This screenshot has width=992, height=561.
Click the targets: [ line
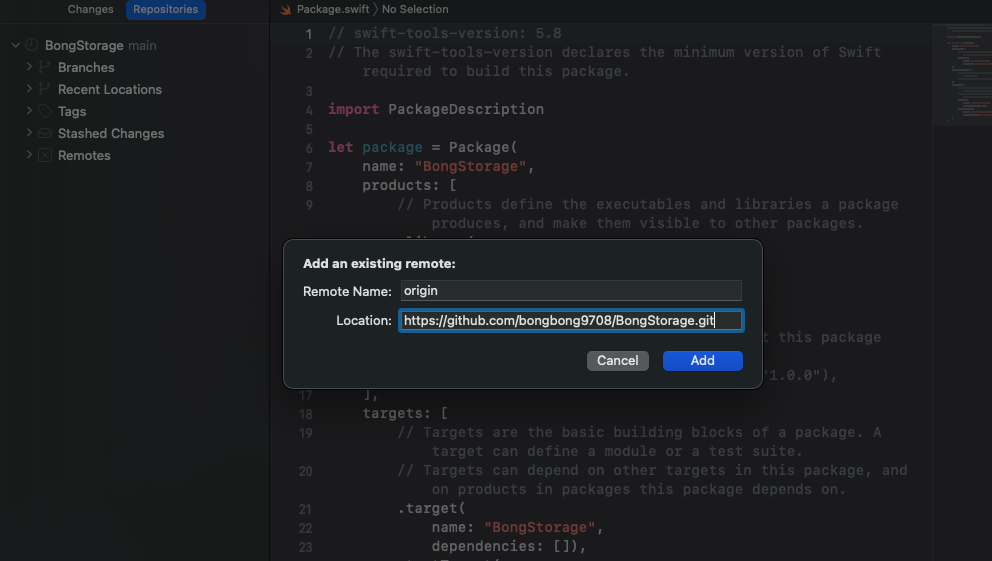pos(405,413)
